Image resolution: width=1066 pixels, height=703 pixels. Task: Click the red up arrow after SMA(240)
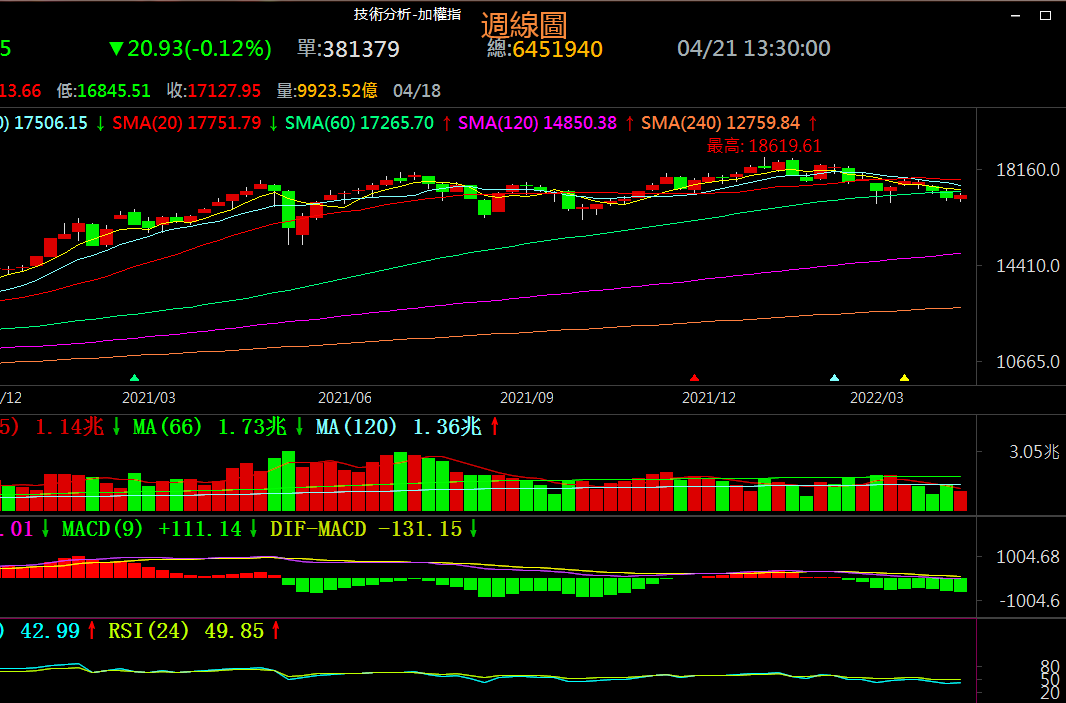pos(813,123)
